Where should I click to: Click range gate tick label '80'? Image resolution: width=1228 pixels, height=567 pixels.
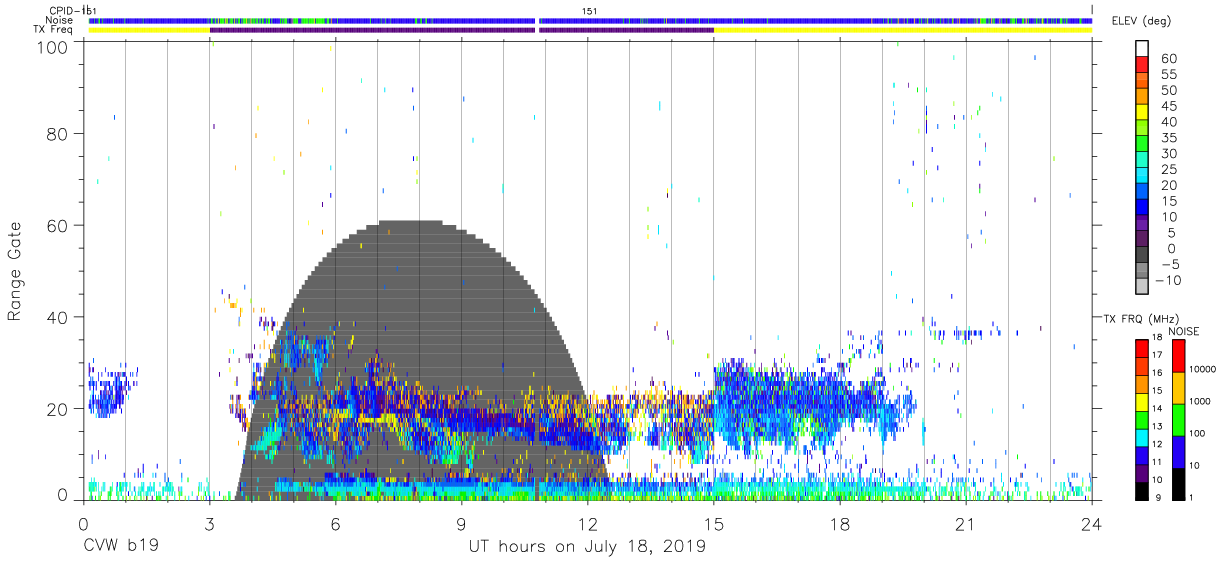(57, 133)
